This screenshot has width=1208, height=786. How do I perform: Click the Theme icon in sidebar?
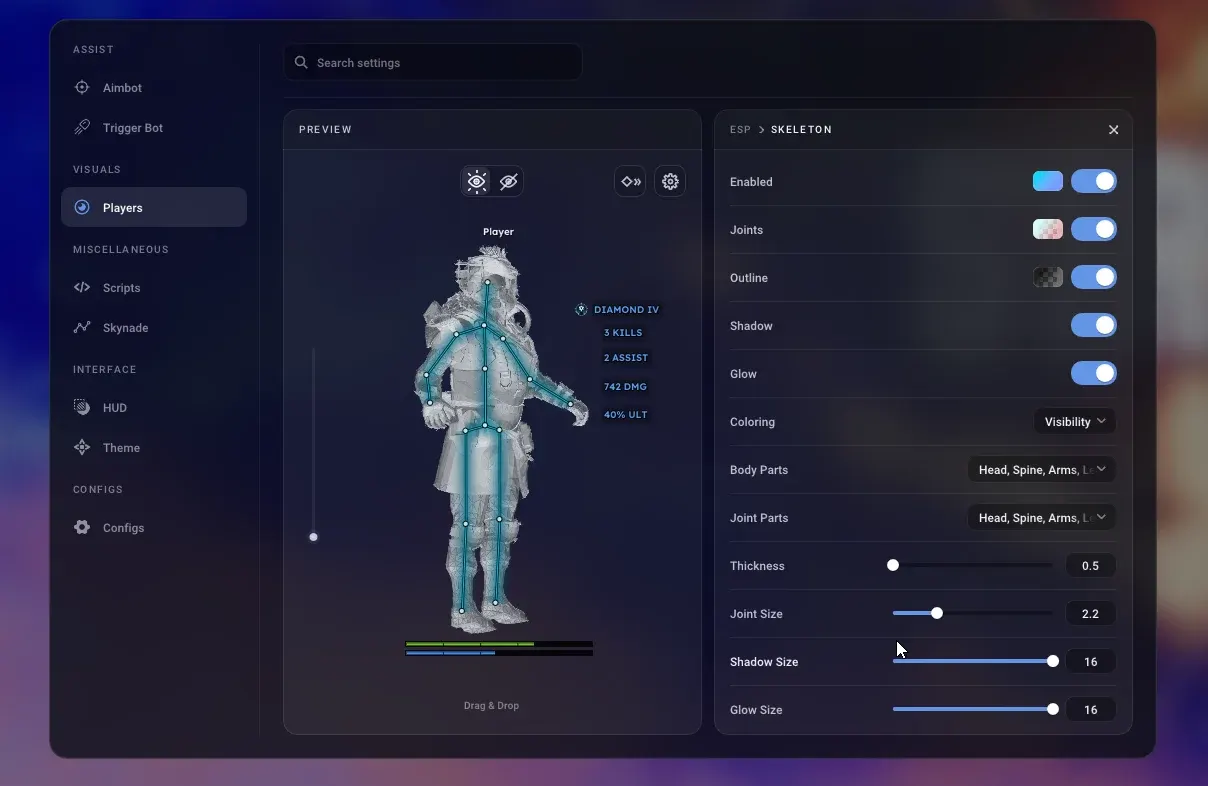click(82, 448)
